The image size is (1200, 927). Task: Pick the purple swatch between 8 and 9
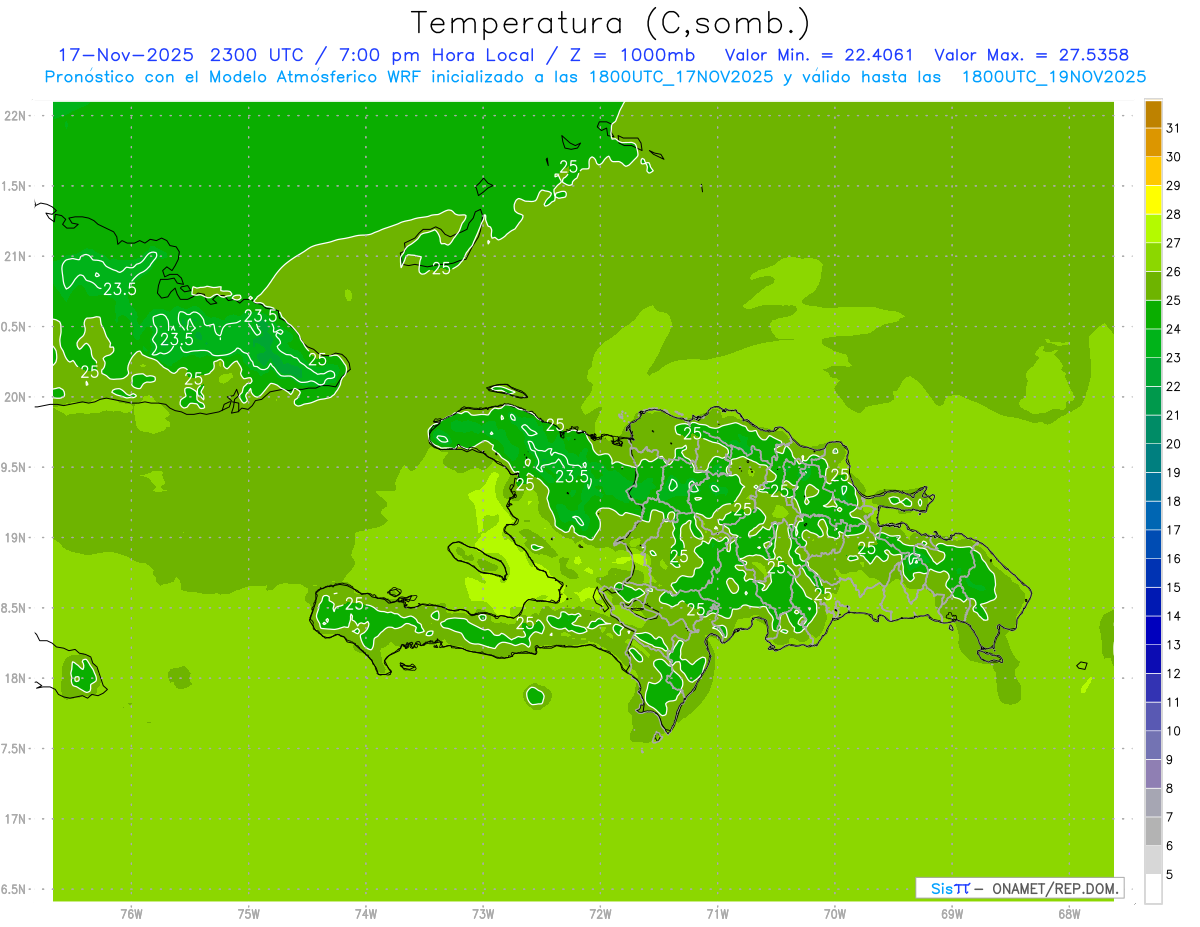point(1153,774)
